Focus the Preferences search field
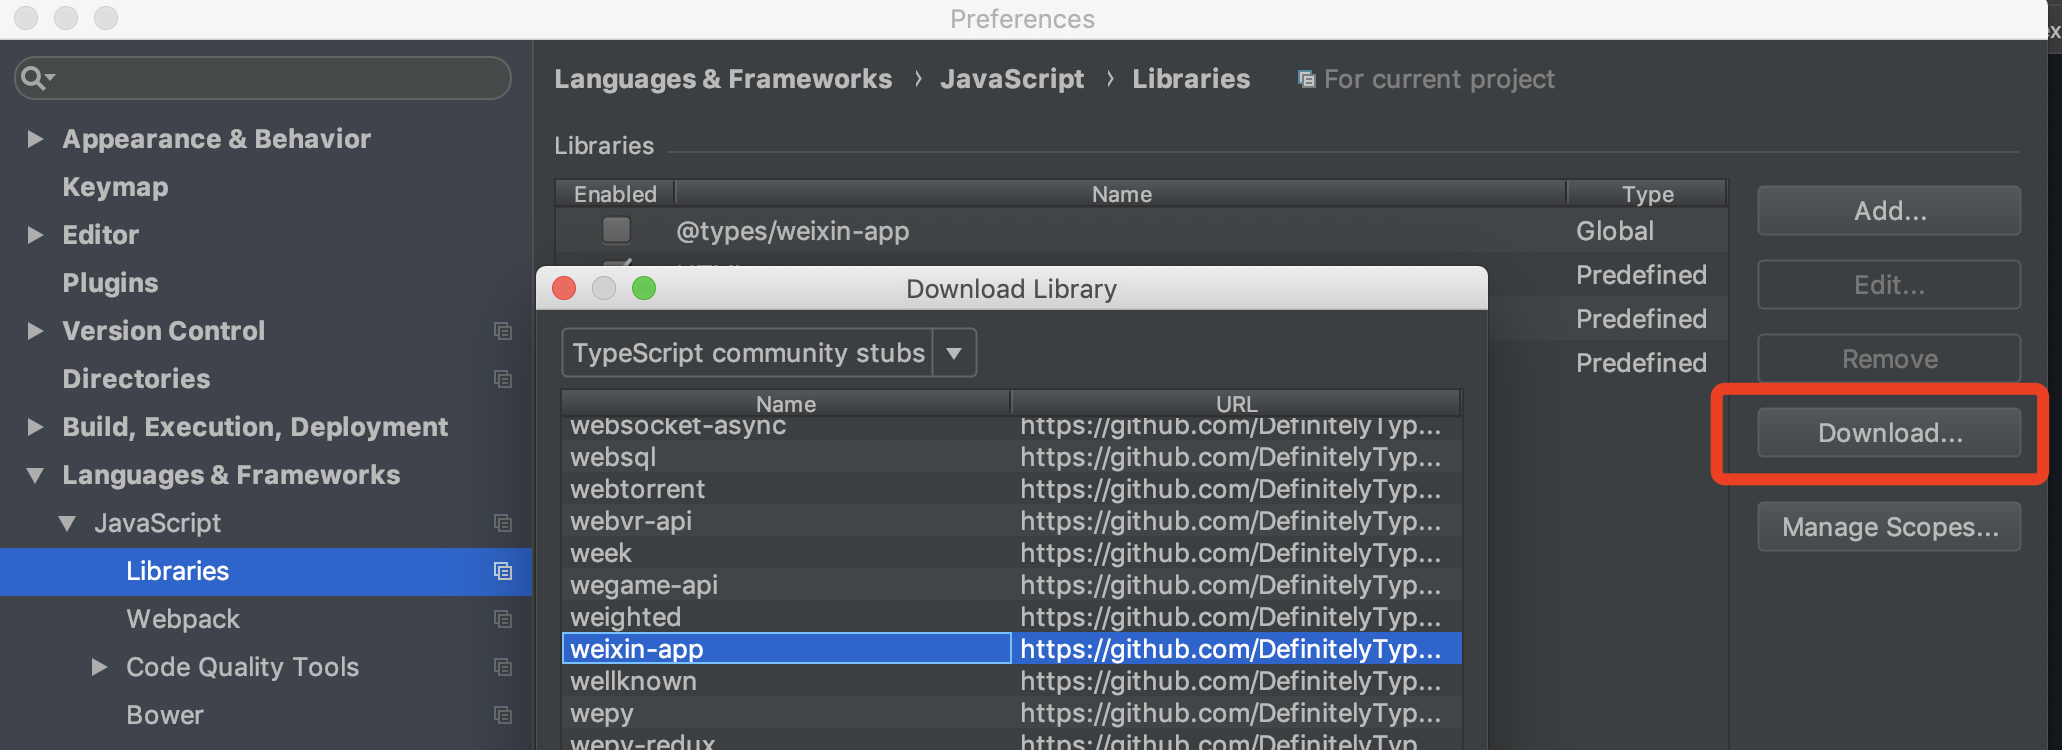This screenshot has width=2062, height=750. click(263, 78)
